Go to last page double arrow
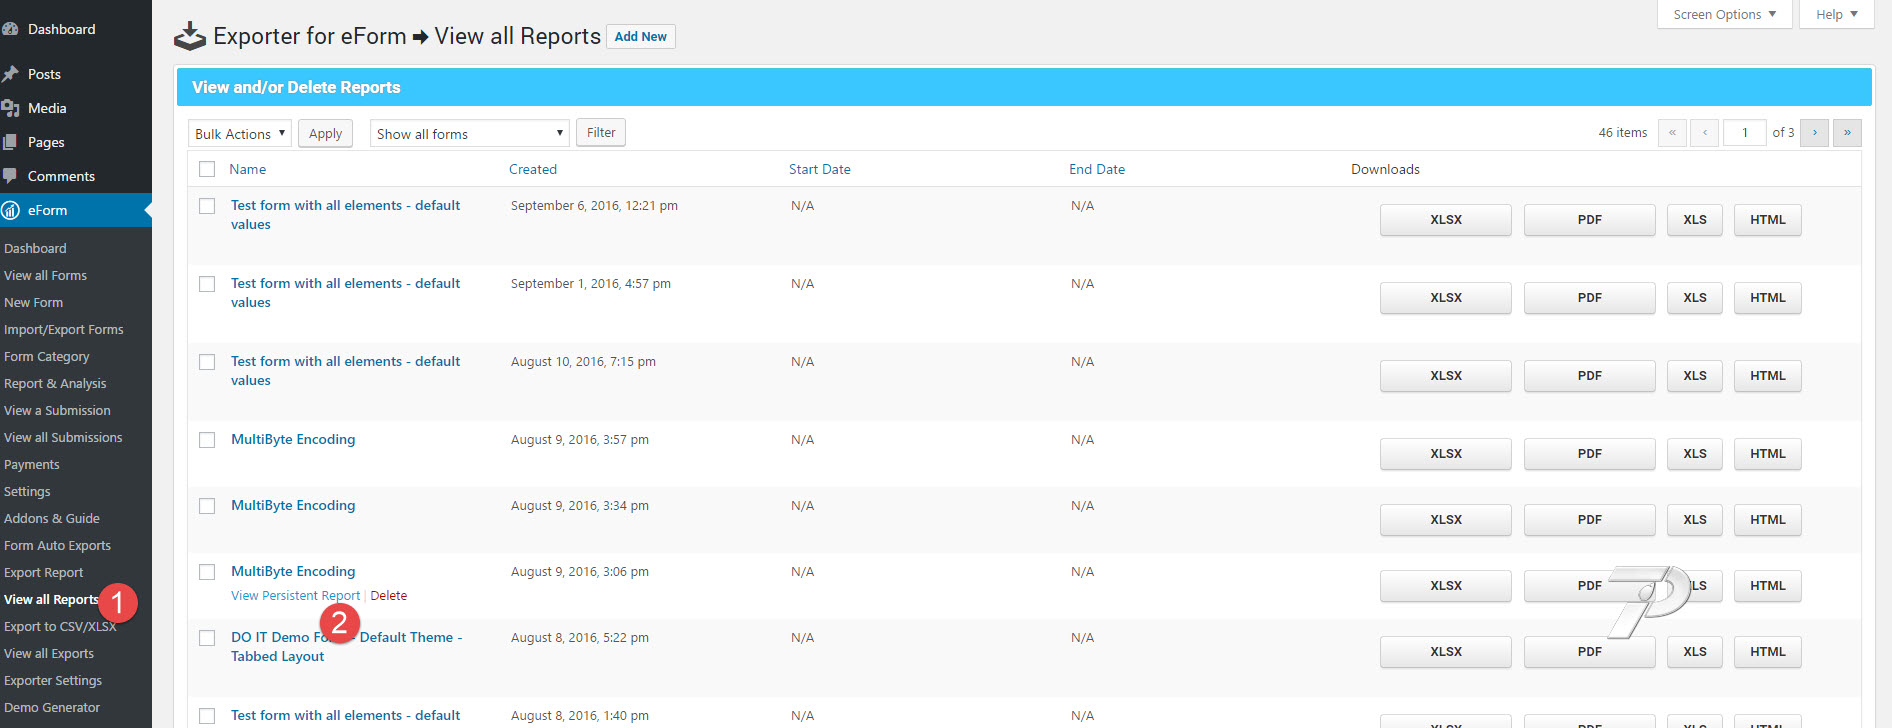The height and width of the screenshot is (728, 1892). pos(1847,132)
